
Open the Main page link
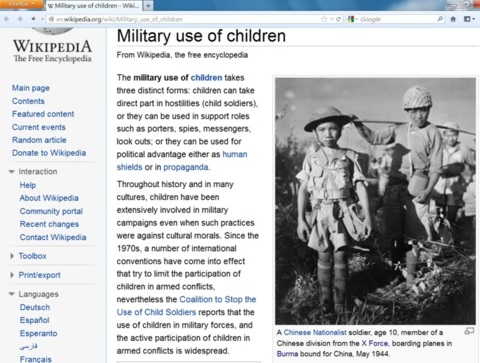[31, 88]
